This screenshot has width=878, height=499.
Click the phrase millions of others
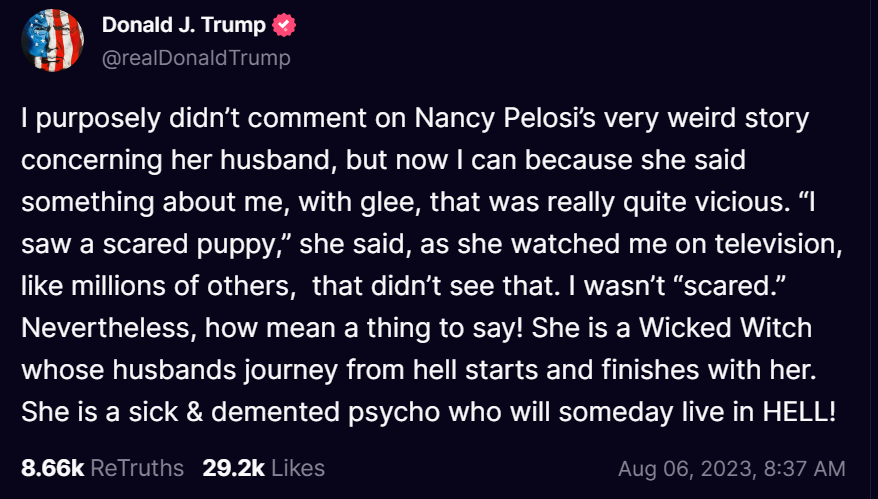coord(180,286)
